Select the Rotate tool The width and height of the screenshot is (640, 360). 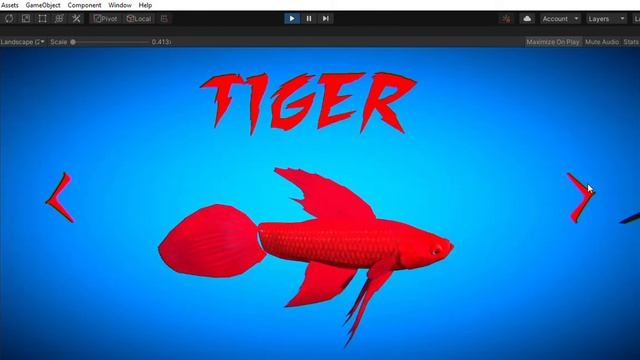(x=9, y=19)
